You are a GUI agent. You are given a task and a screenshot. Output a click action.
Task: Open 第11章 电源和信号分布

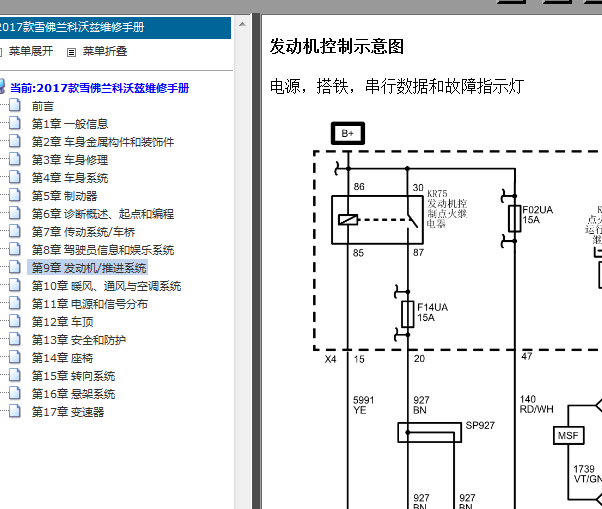90,304
